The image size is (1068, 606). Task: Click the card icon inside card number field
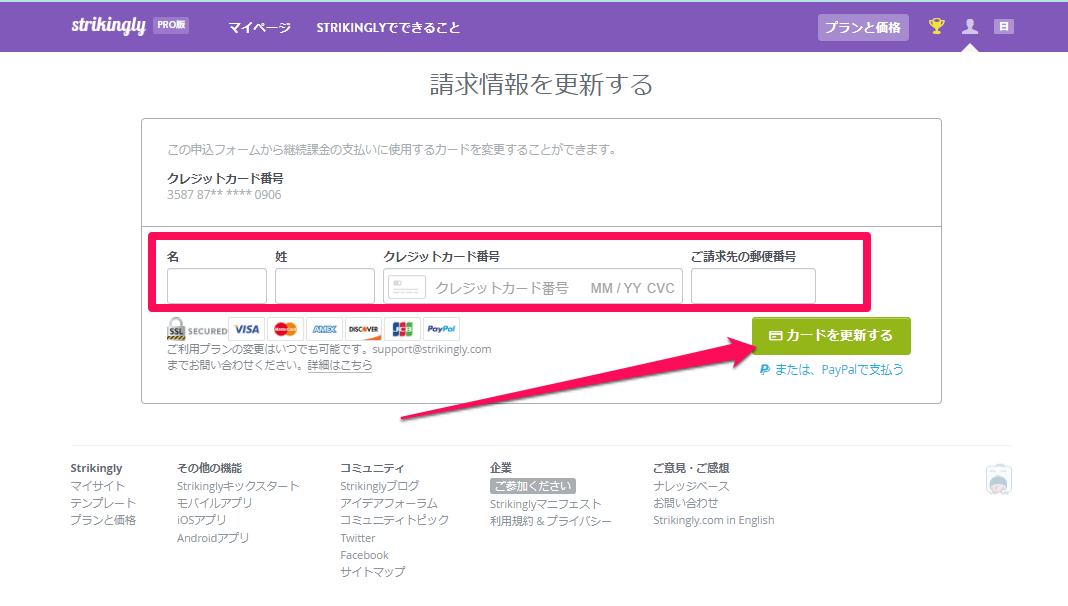coord(407,287)
